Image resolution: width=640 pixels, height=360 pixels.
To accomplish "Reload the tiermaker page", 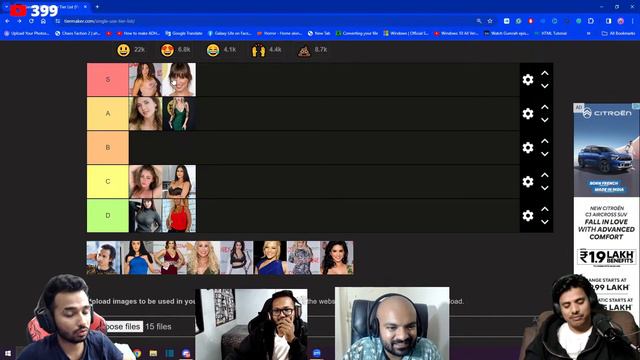I will [31, 21].
